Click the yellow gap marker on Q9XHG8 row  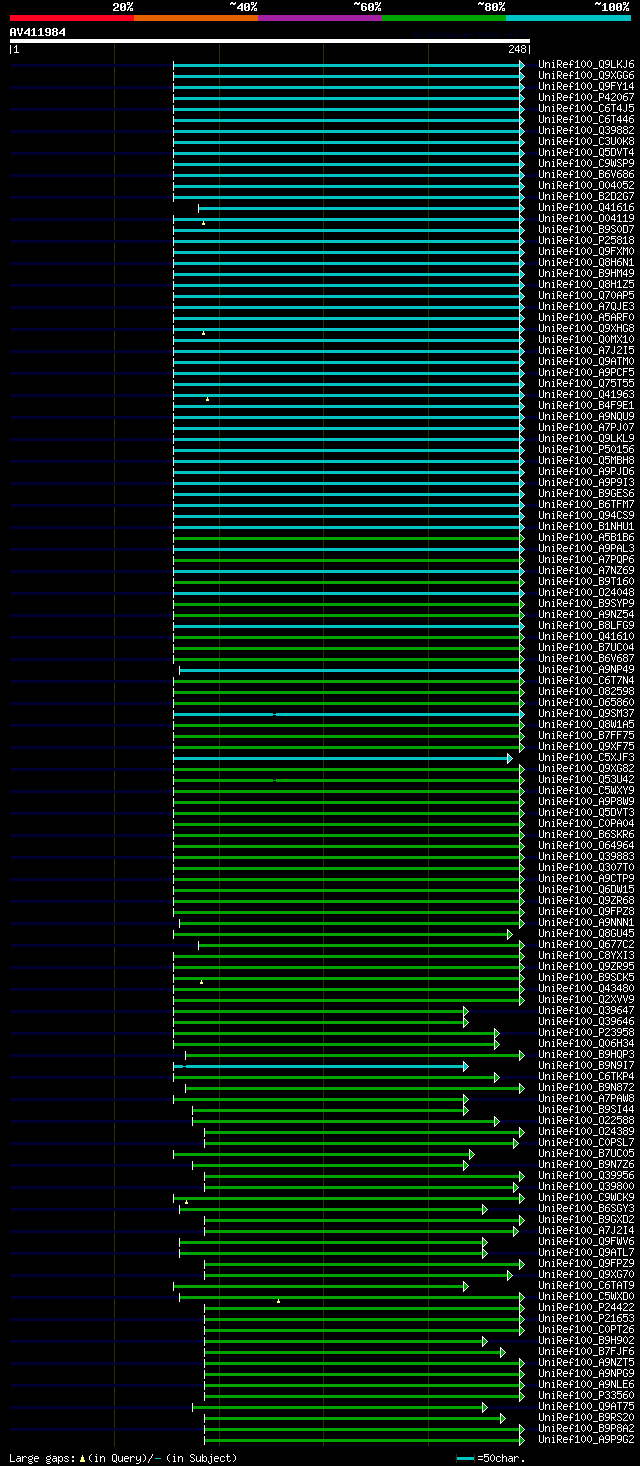pyautogui.click(x=203, y=333)
